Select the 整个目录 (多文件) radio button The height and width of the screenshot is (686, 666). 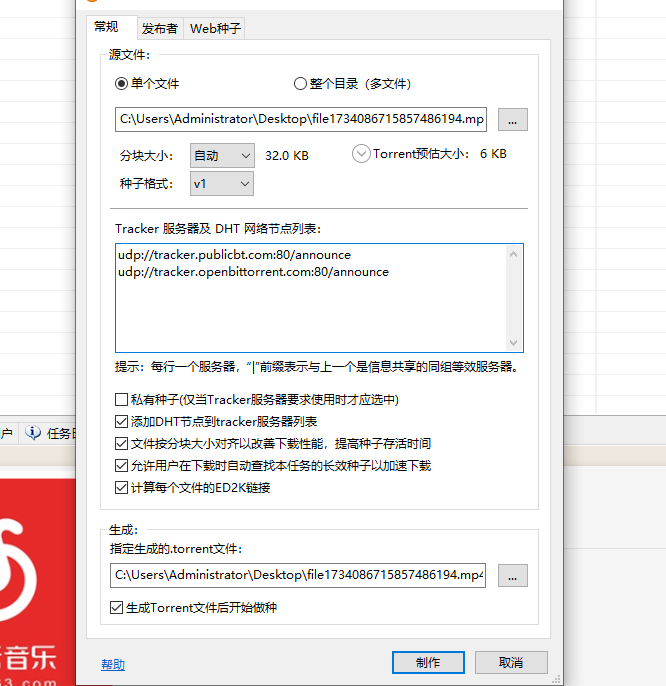click(x=300, y=84)
